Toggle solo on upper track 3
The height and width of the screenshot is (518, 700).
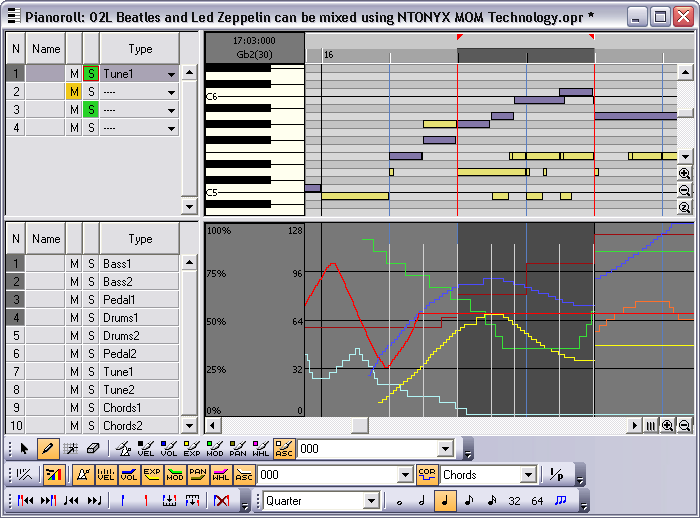pos(90,109)
